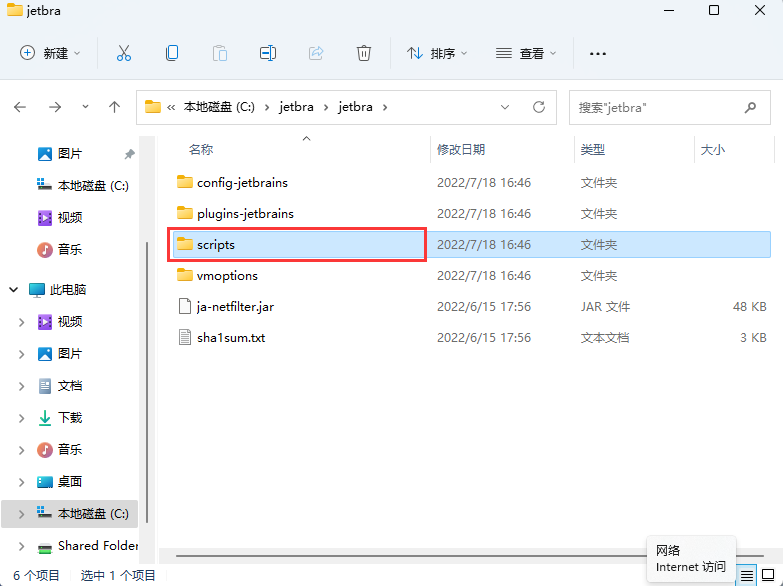Select 桌面 in navigation pane
The width and height of the screenshot is (783, 586).
click(59, 482)
